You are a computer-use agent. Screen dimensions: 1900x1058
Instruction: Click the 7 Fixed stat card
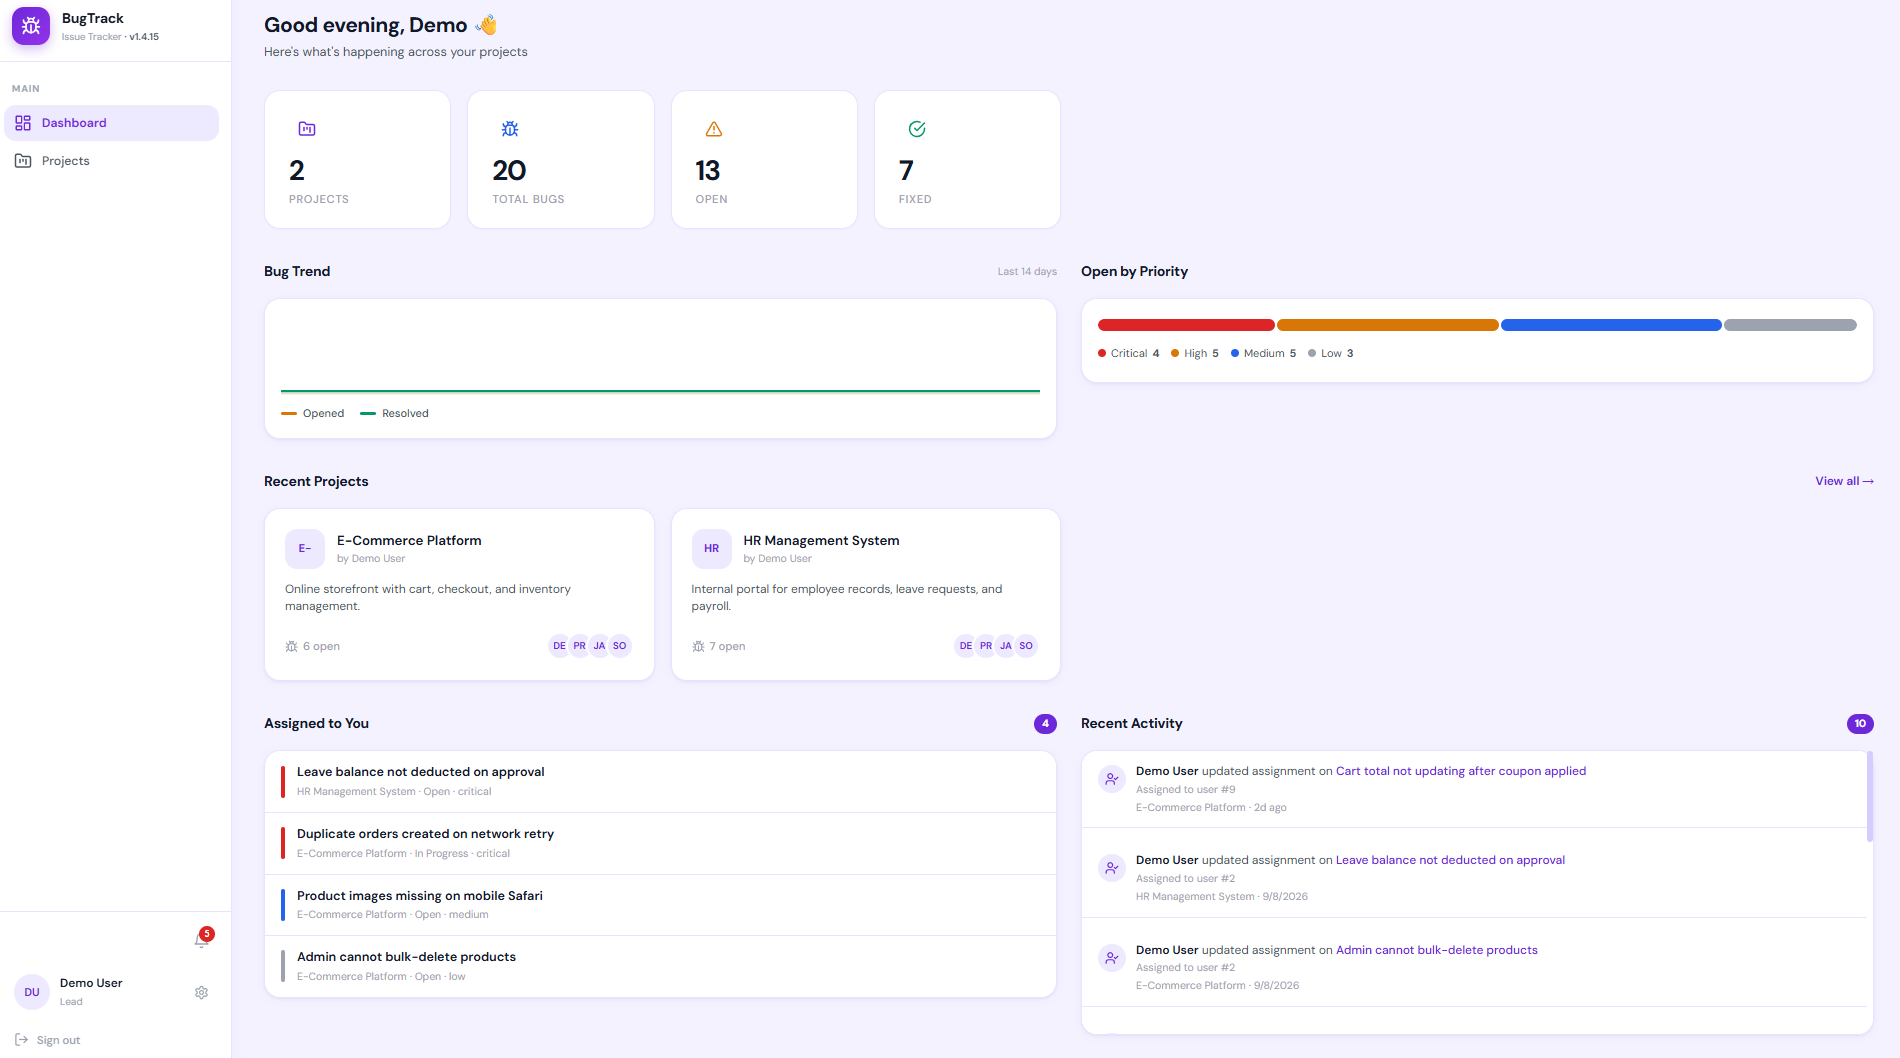(x=967, y=160)
